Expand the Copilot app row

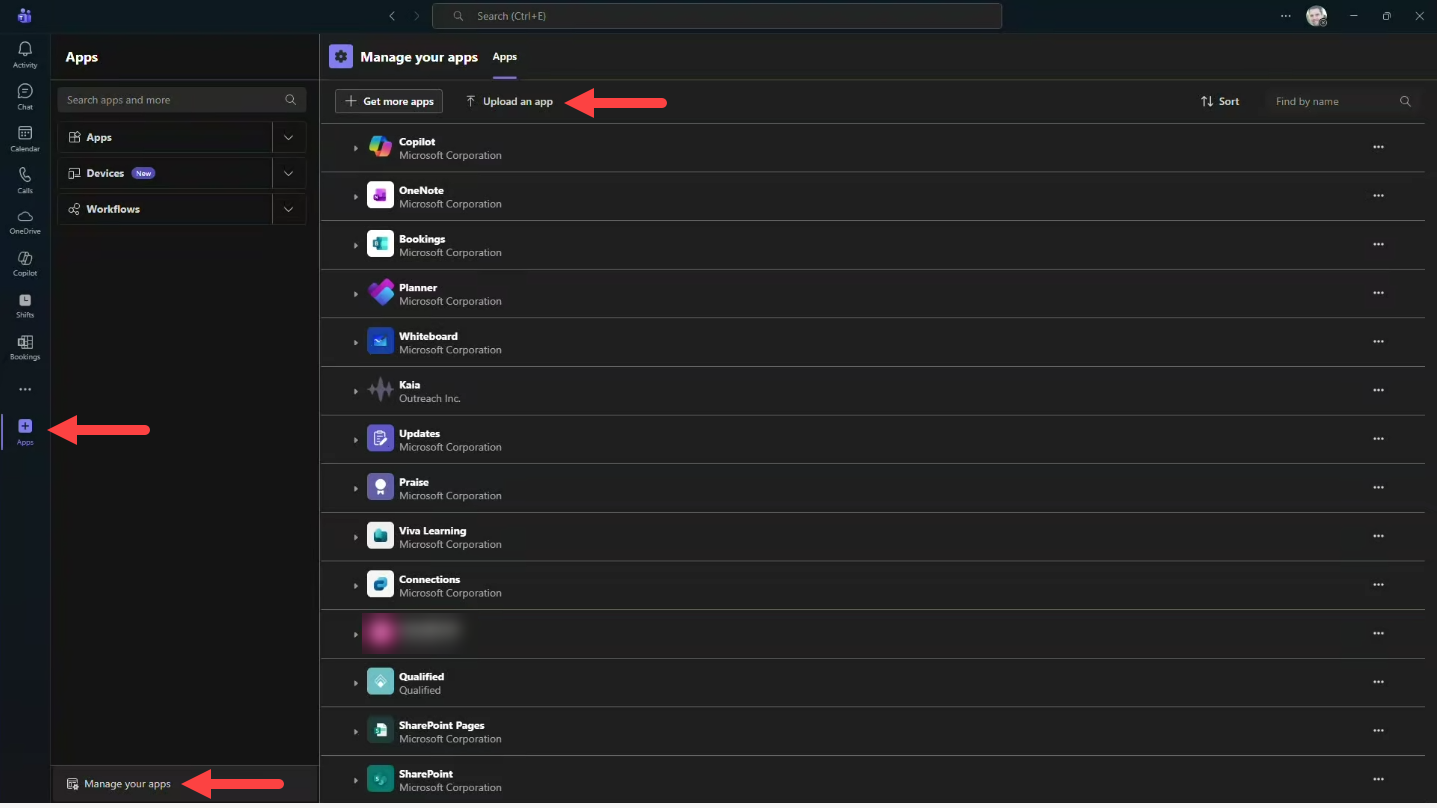click(x=356, y=147)
